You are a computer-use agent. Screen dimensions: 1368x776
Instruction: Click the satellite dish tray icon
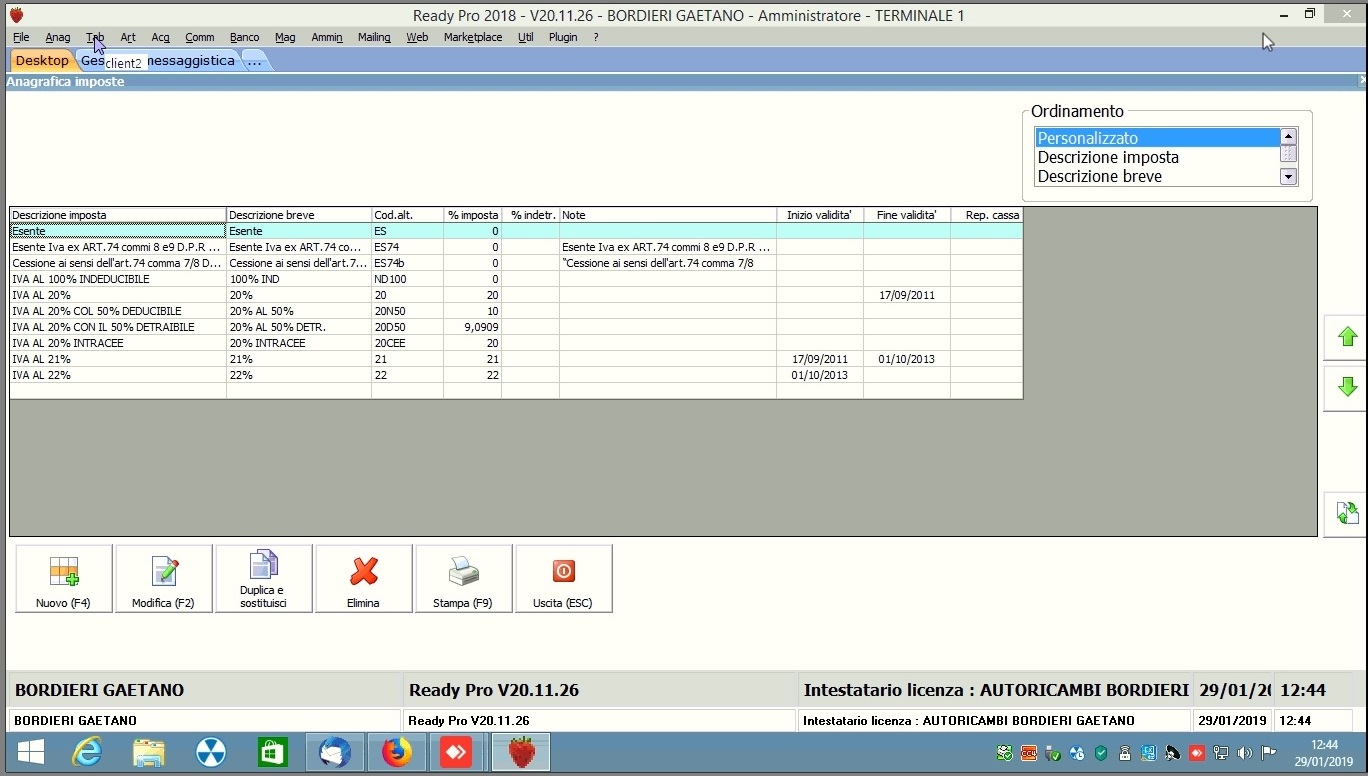point(1173,753)
